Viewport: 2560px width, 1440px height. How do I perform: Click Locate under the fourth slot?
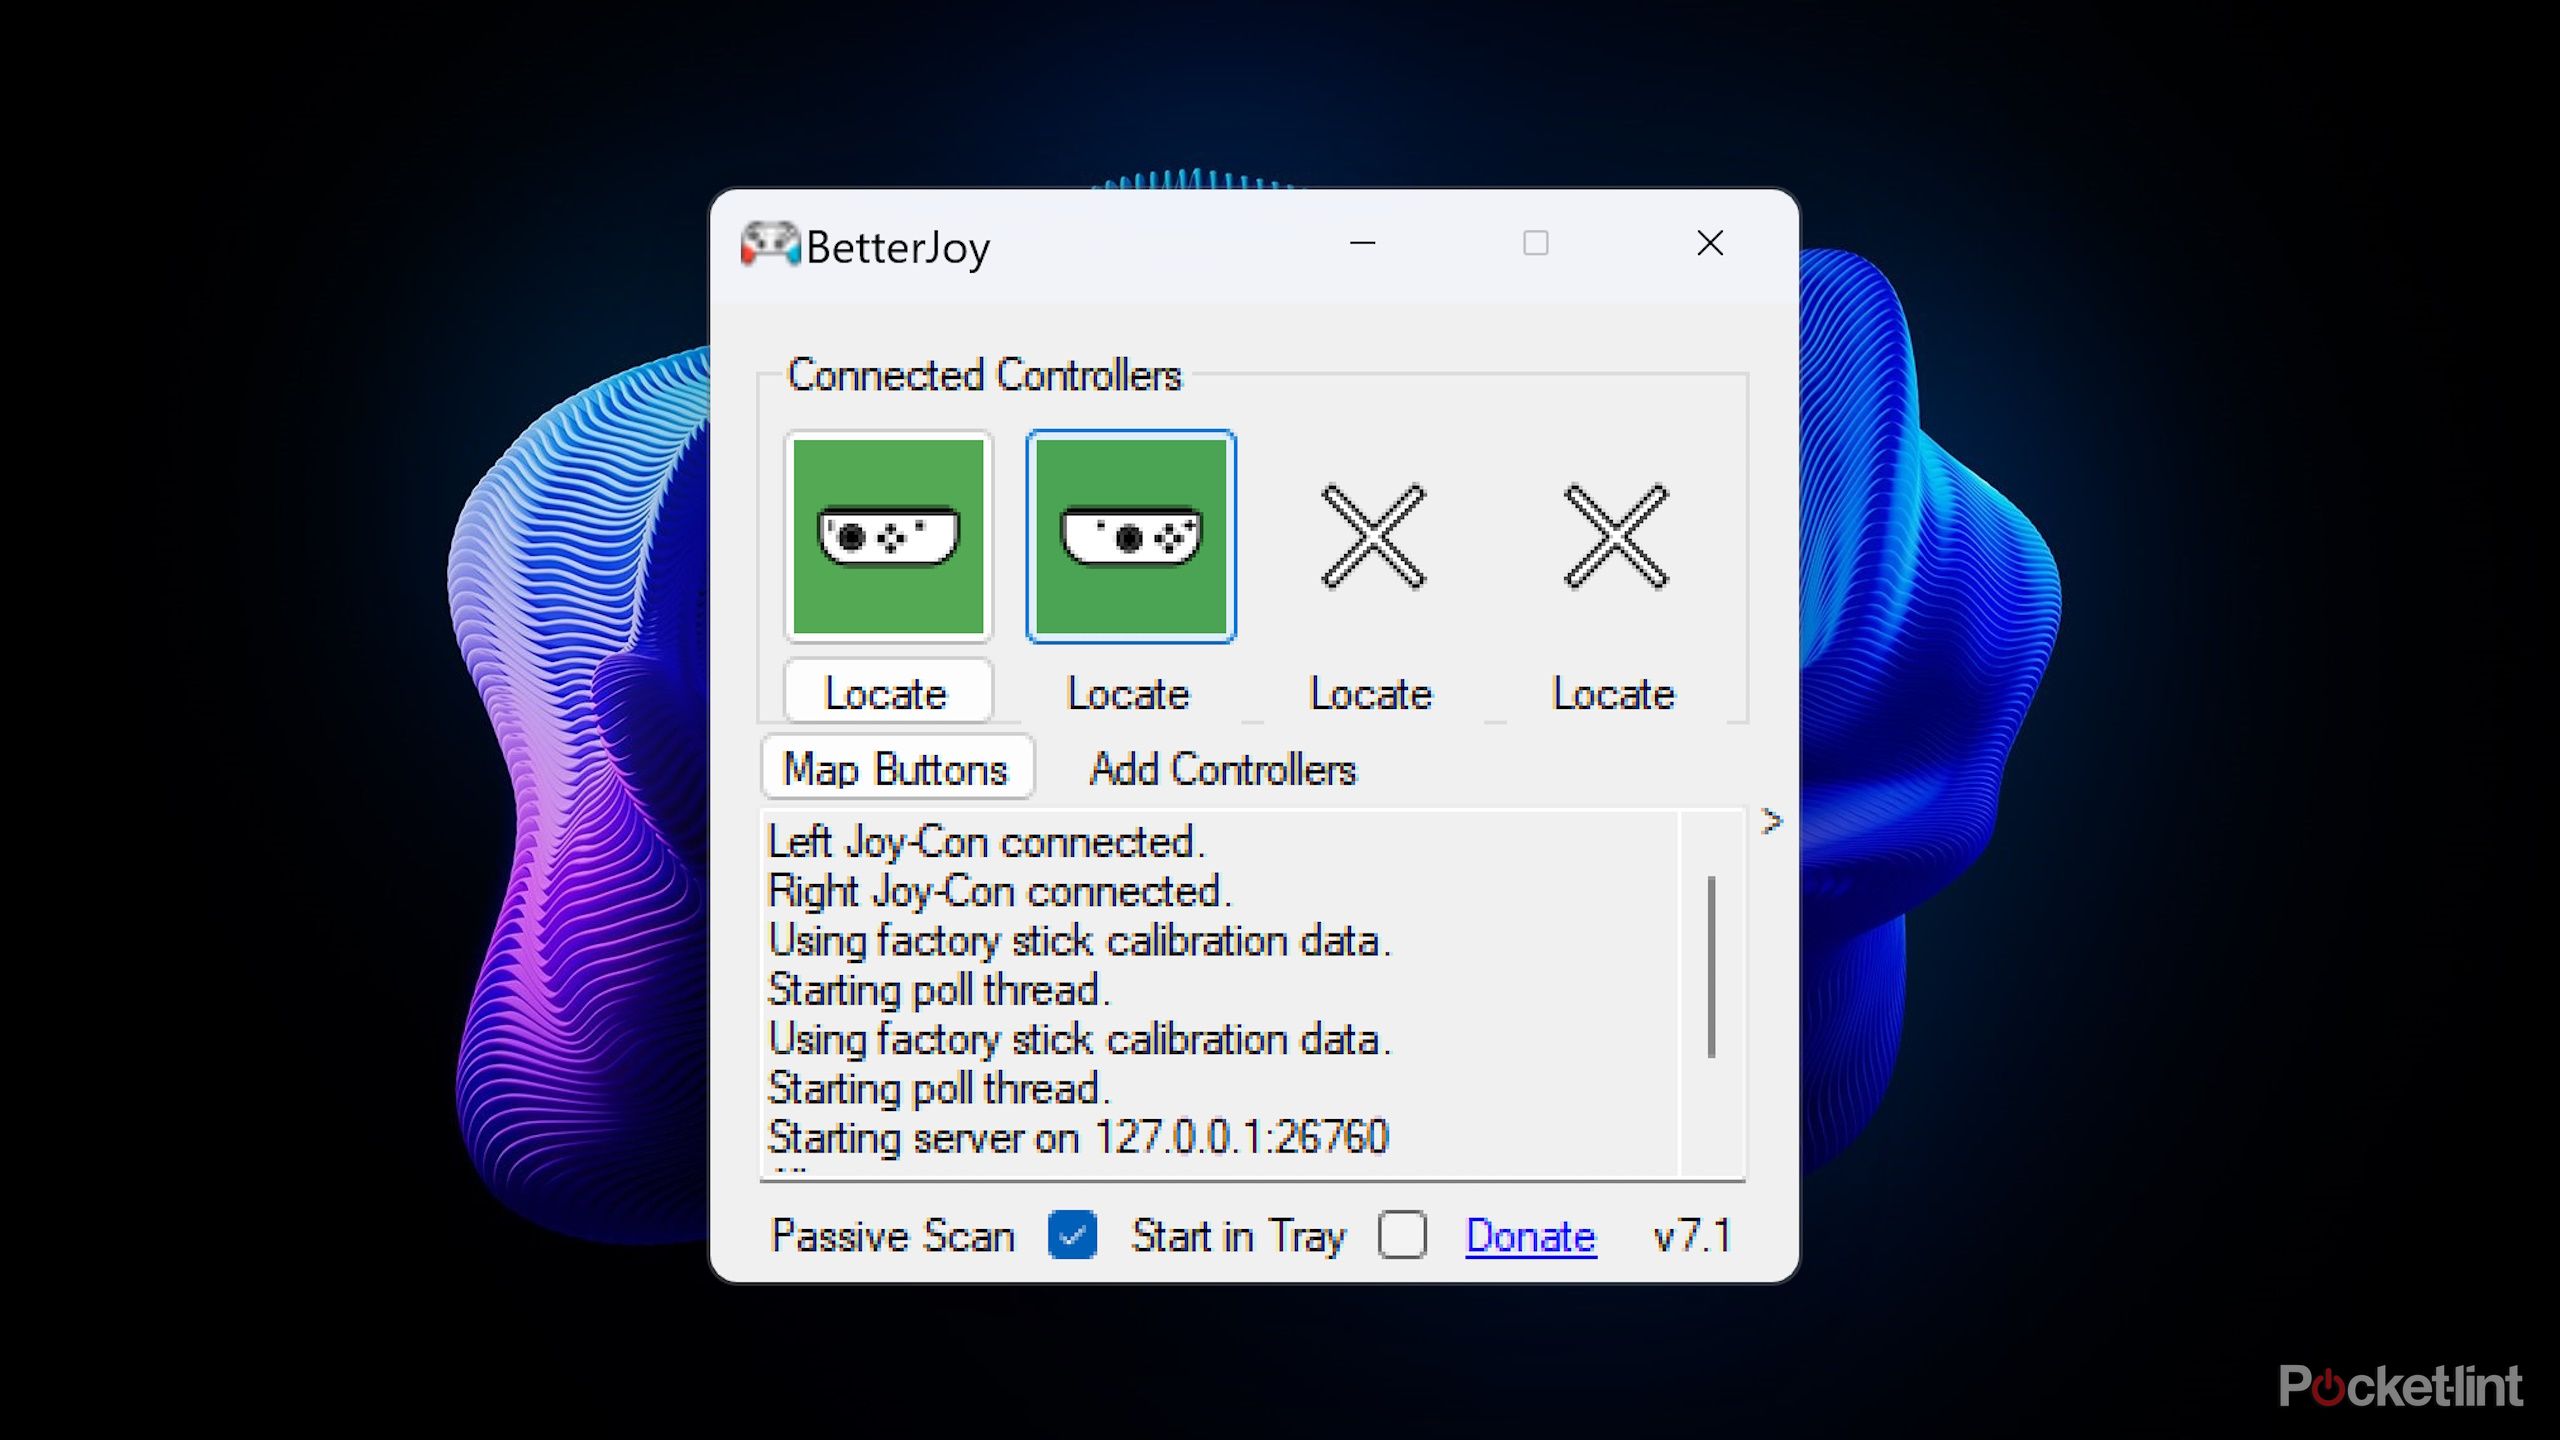(1614, 693)
